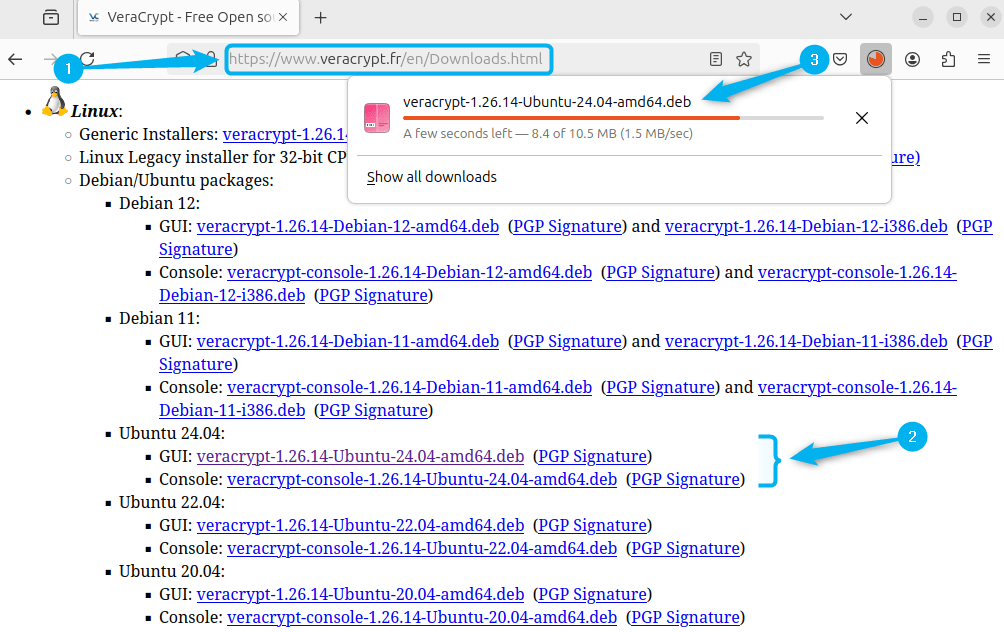Click inside the address bar
This screenshot has height=632, width=1004.
388,59
